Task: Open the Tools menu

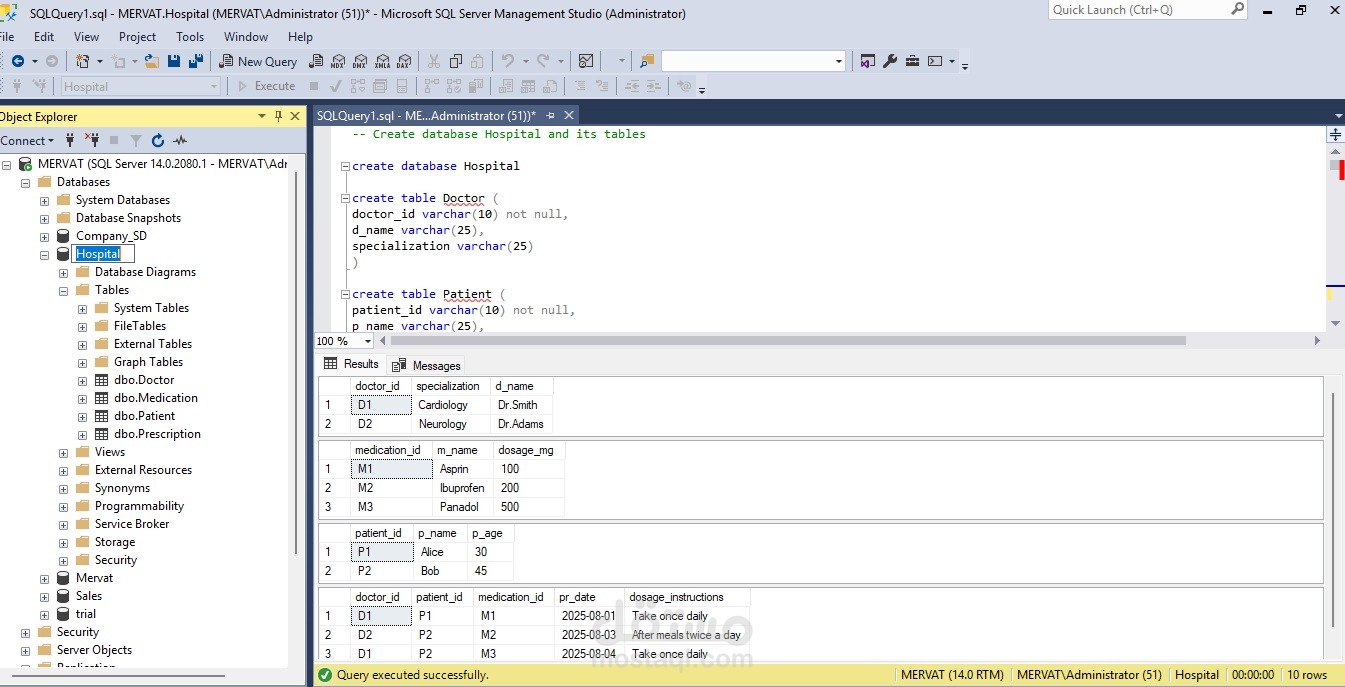Action: 190,37
